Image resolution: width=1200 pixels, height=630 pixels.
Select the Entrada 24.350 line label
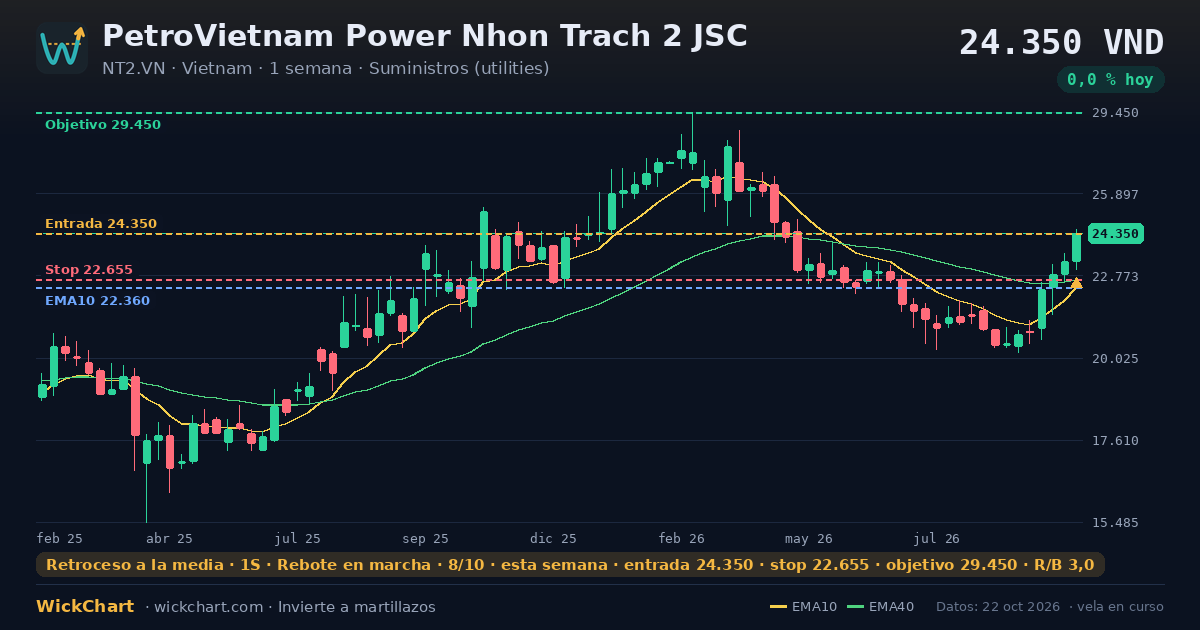(x=101, y=224)
